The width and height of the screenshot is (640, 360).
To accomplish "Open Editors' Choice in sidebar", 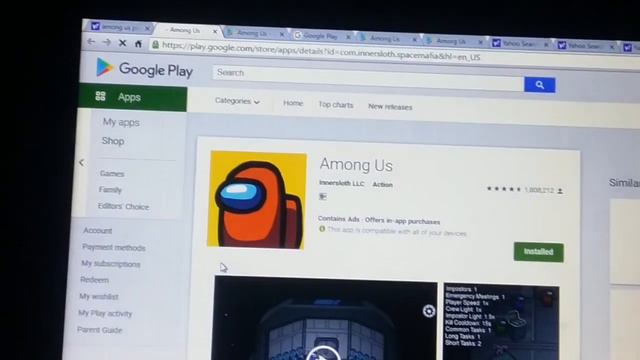I will click(x=123, y=207).
